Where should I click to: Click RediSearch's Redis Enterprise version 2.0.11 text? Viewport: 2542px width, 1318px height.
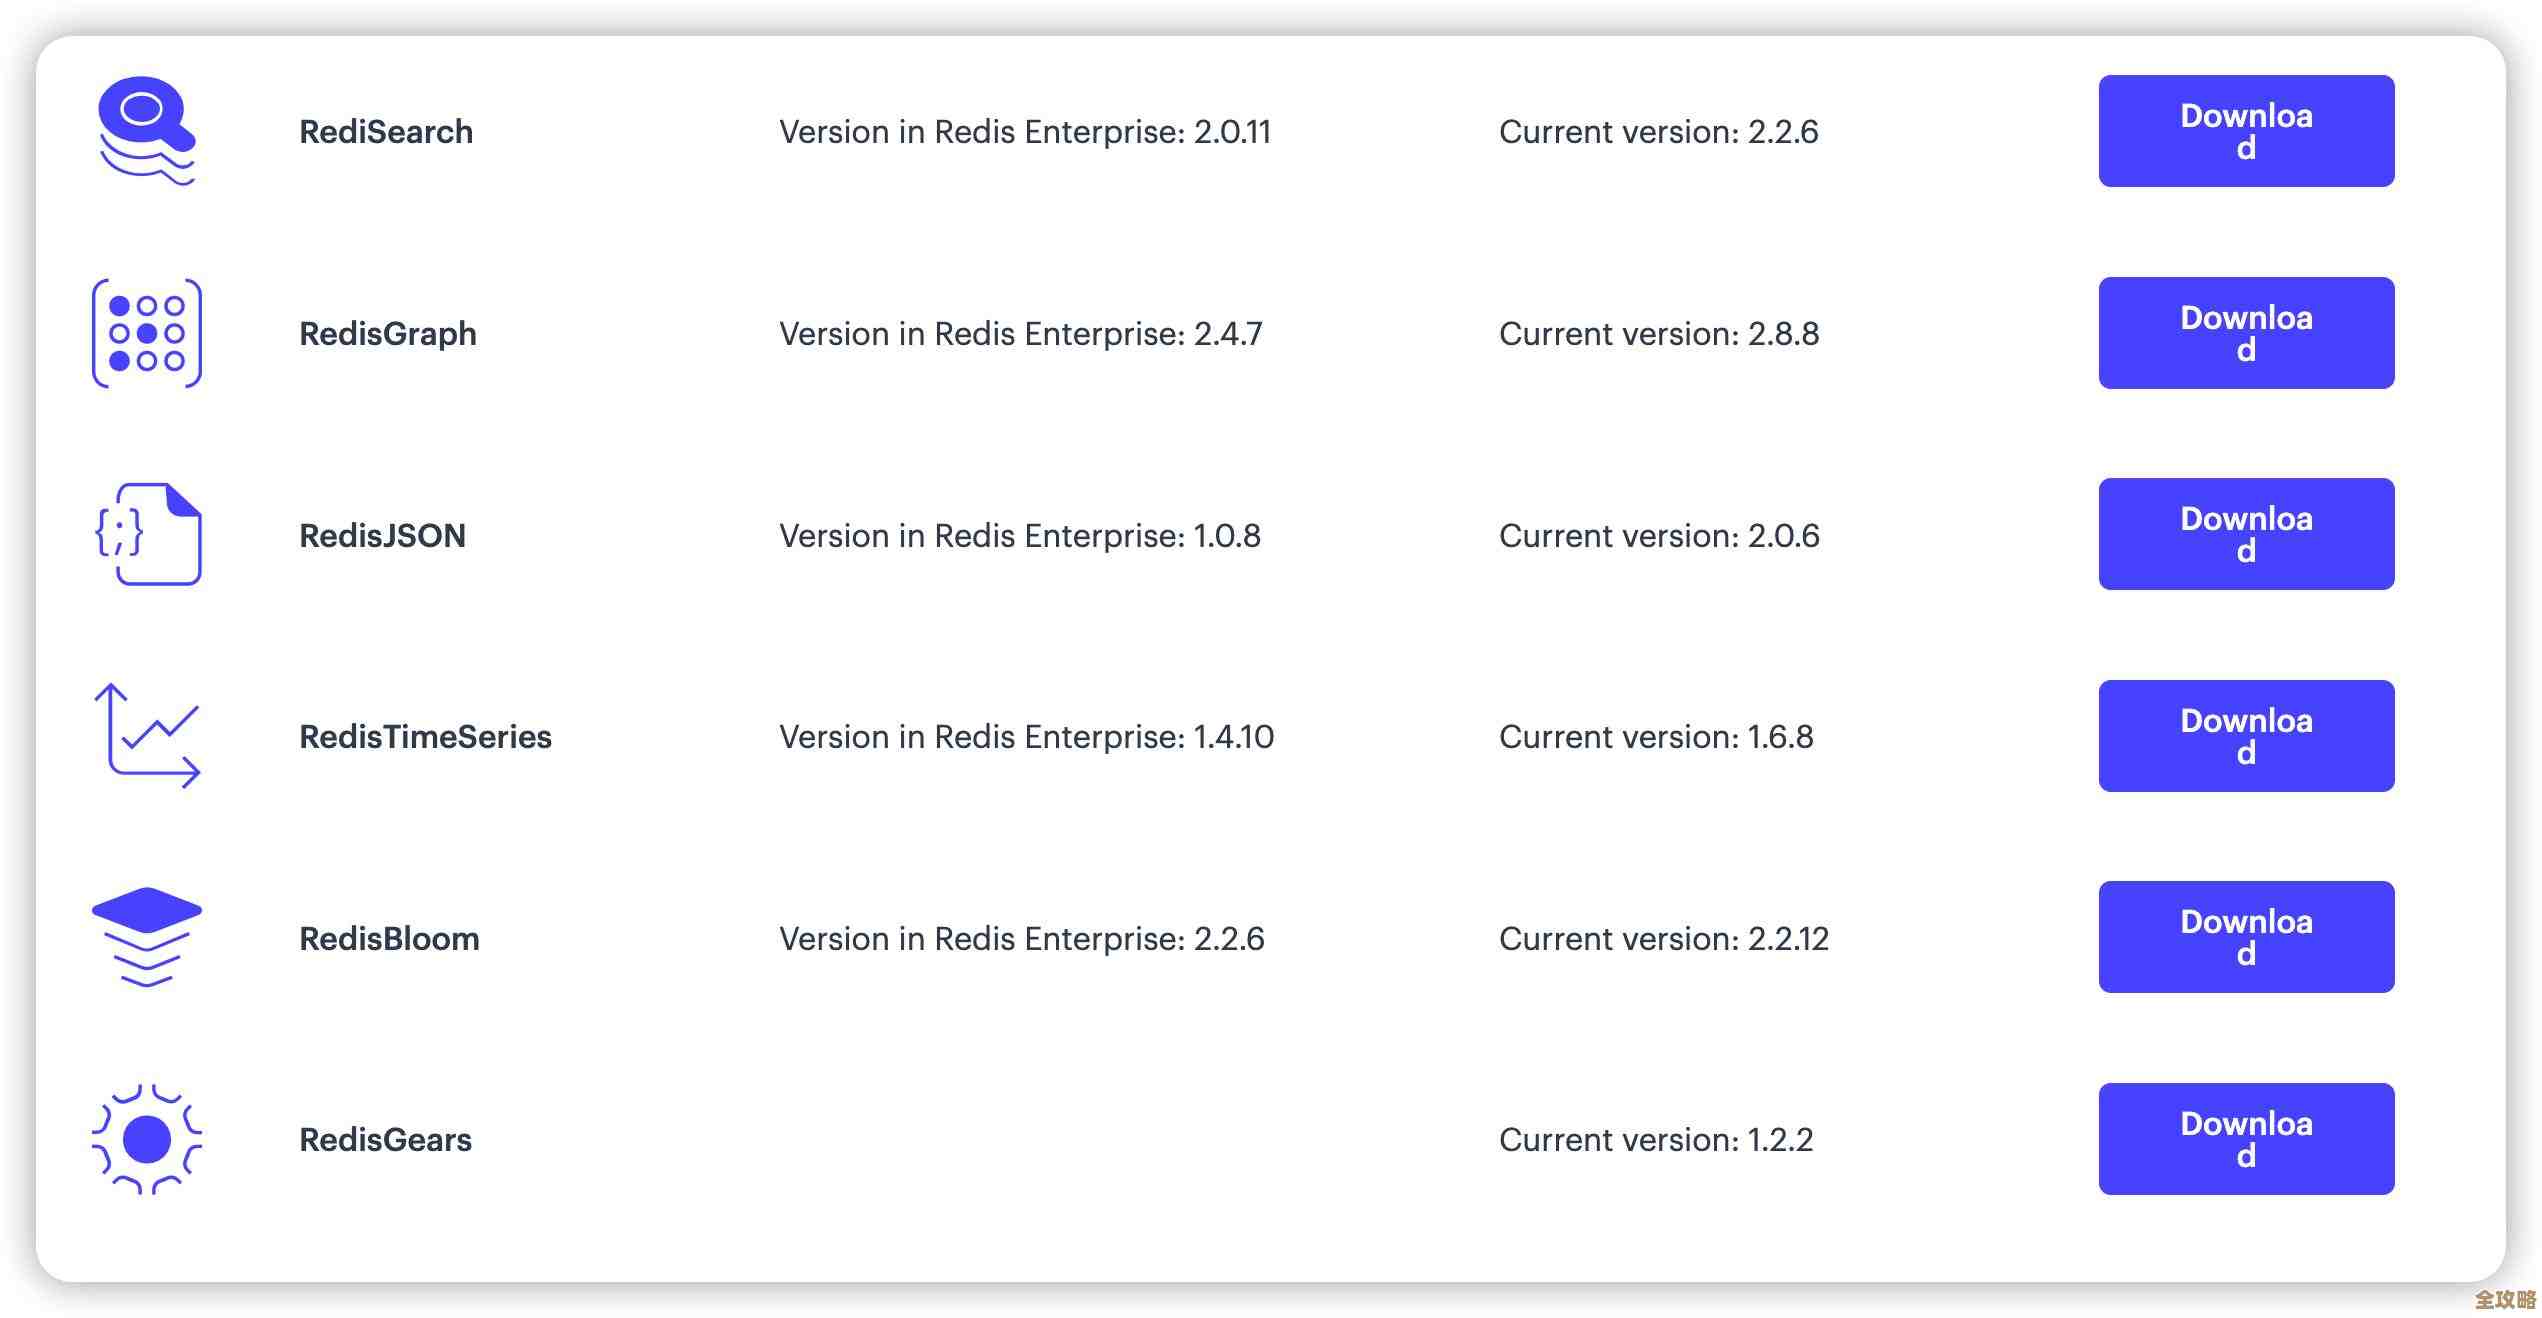coord(1025,132)
